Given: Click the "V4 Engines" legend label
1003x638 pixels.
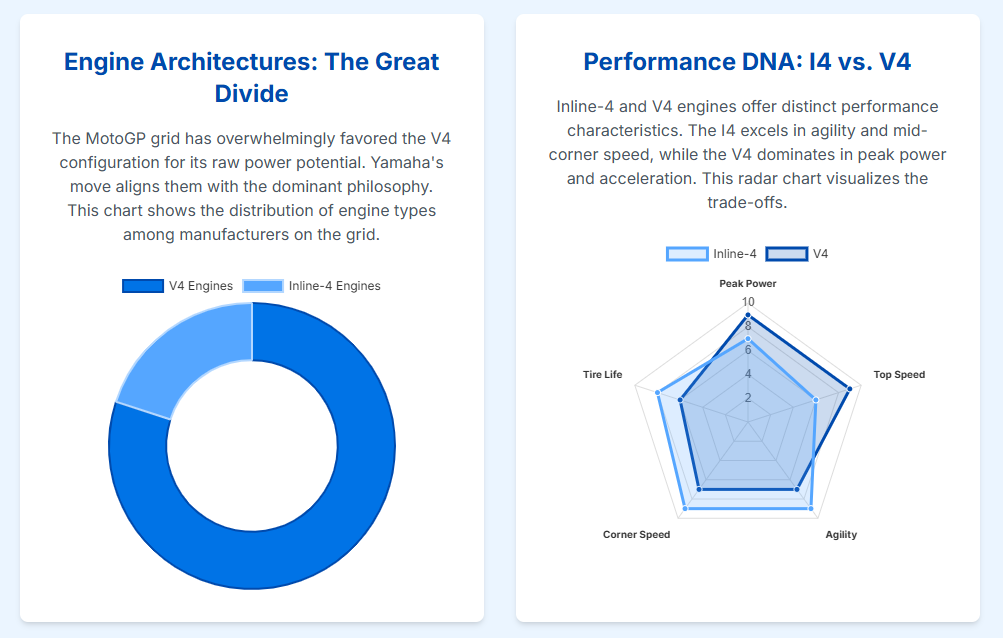Looking at the screenshot, I should tap(200, 286).
